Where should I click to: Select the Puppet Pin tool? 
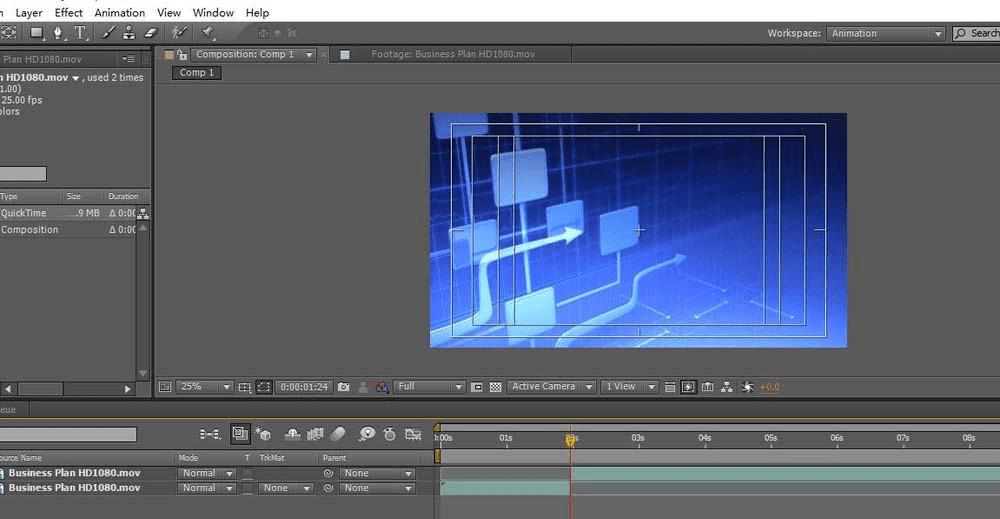pos(208,33)
